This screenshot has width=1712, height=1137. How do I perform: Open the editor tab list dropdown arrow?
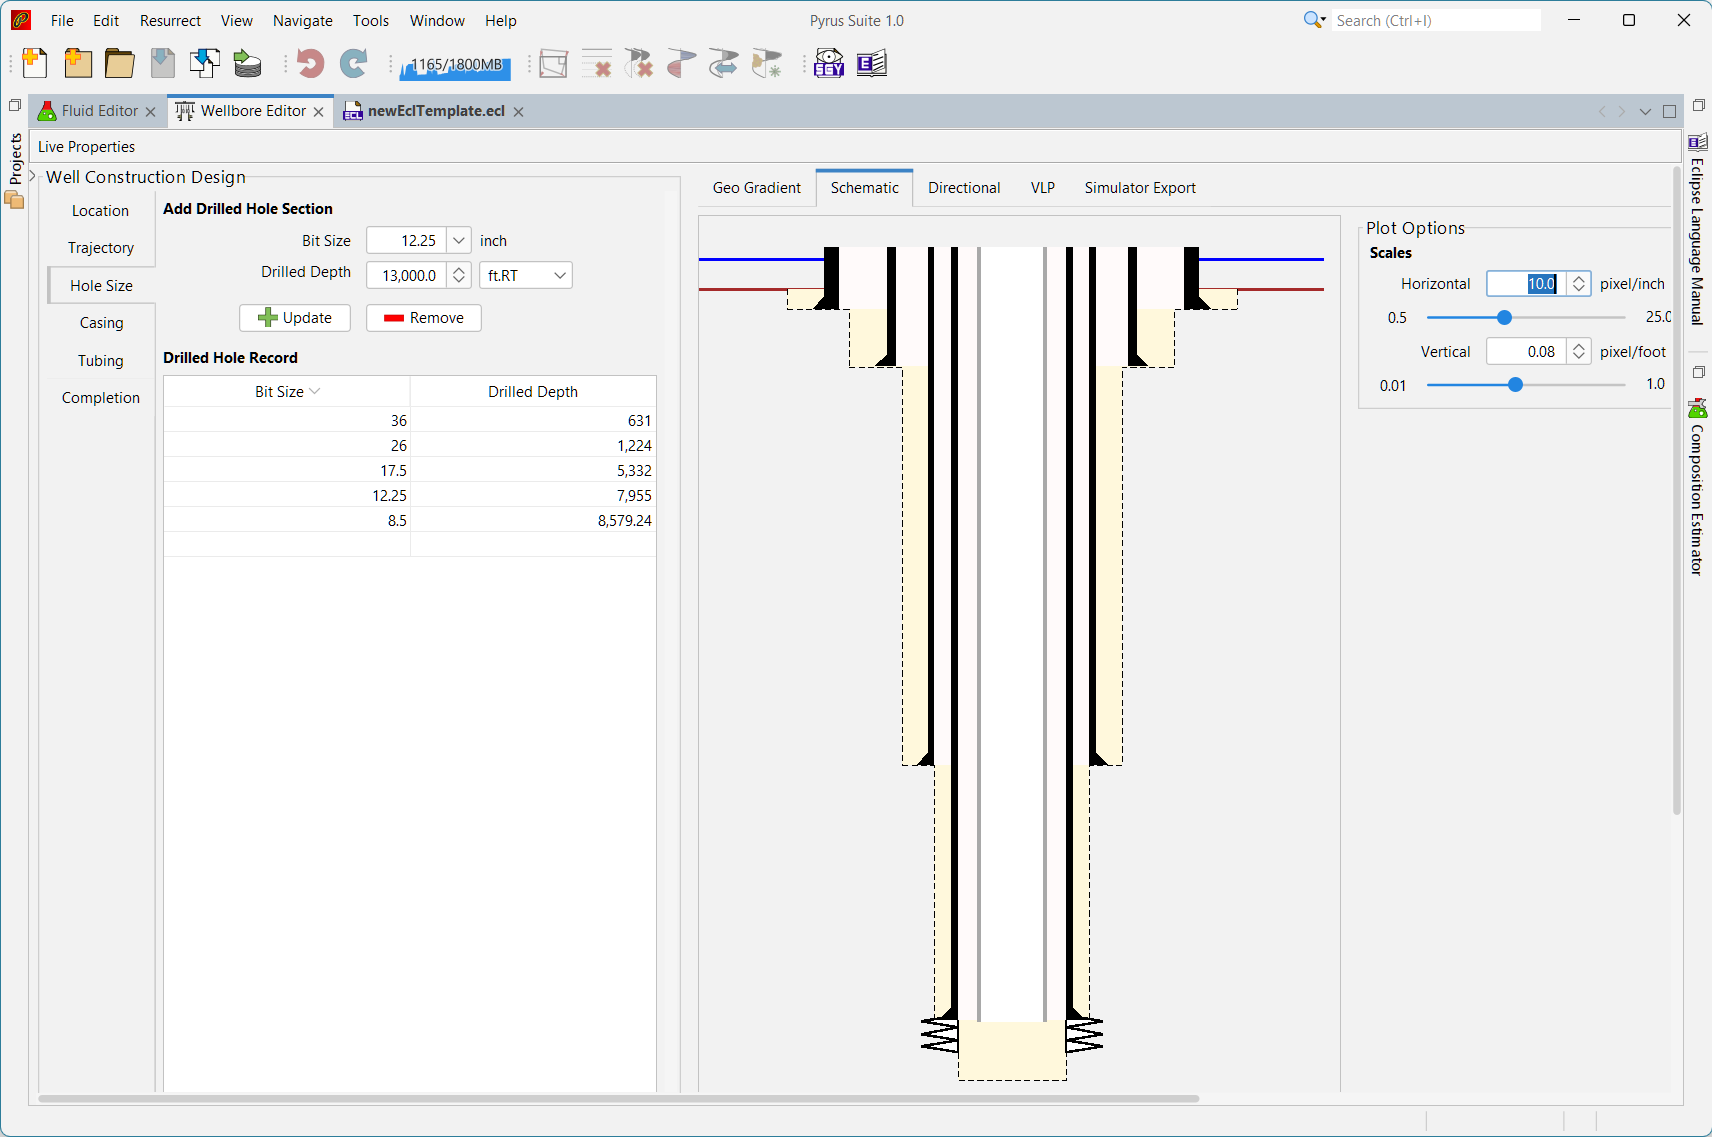tap(1645, 112)
